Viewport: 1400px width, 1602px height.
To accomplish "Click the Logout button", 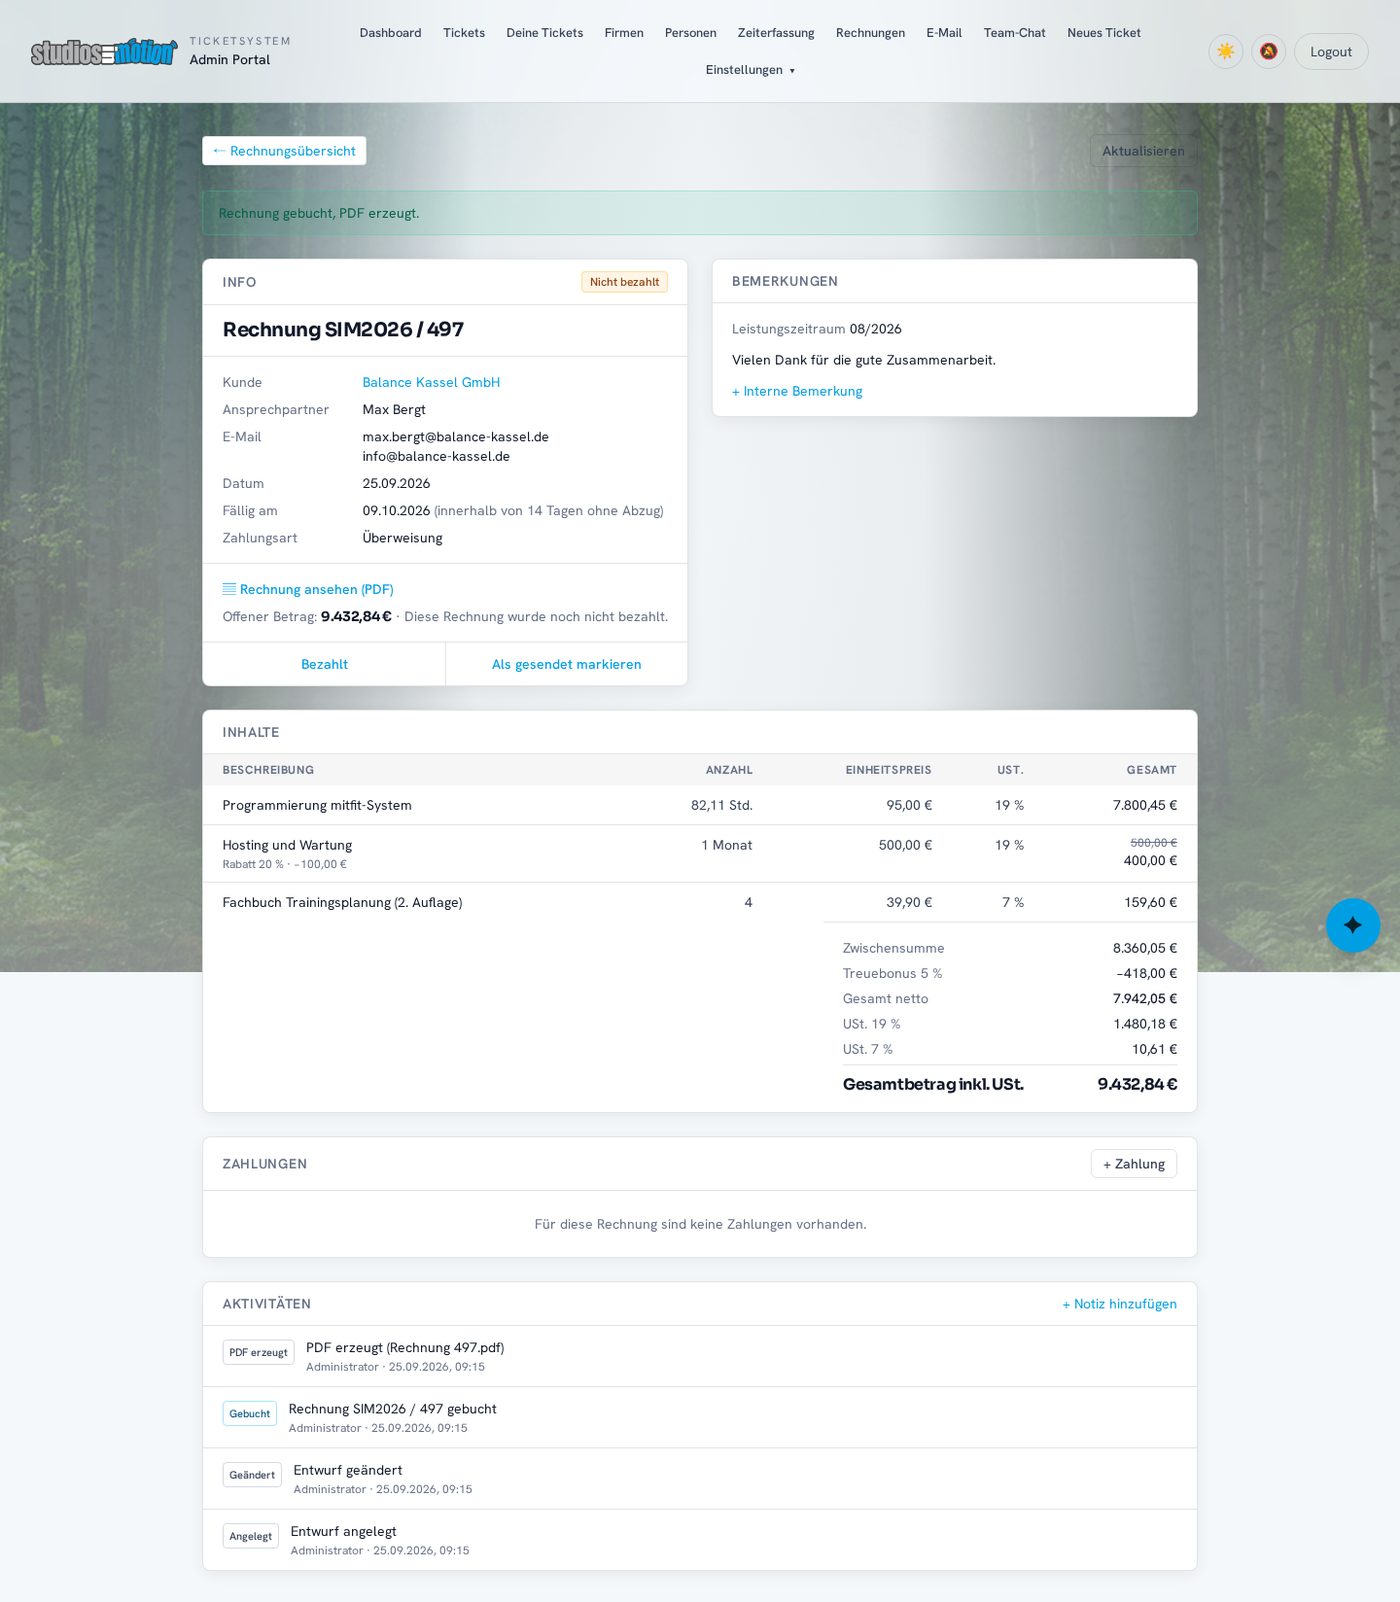I will click(1331, 52).
